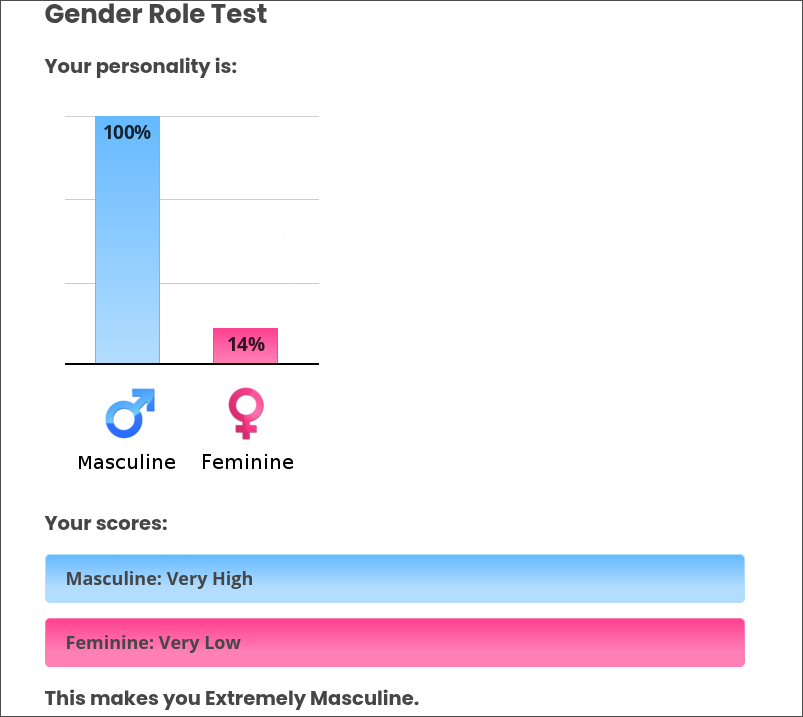Click the blue 'Masculine: Very High' score bar
803x717 pixels.
395,579
